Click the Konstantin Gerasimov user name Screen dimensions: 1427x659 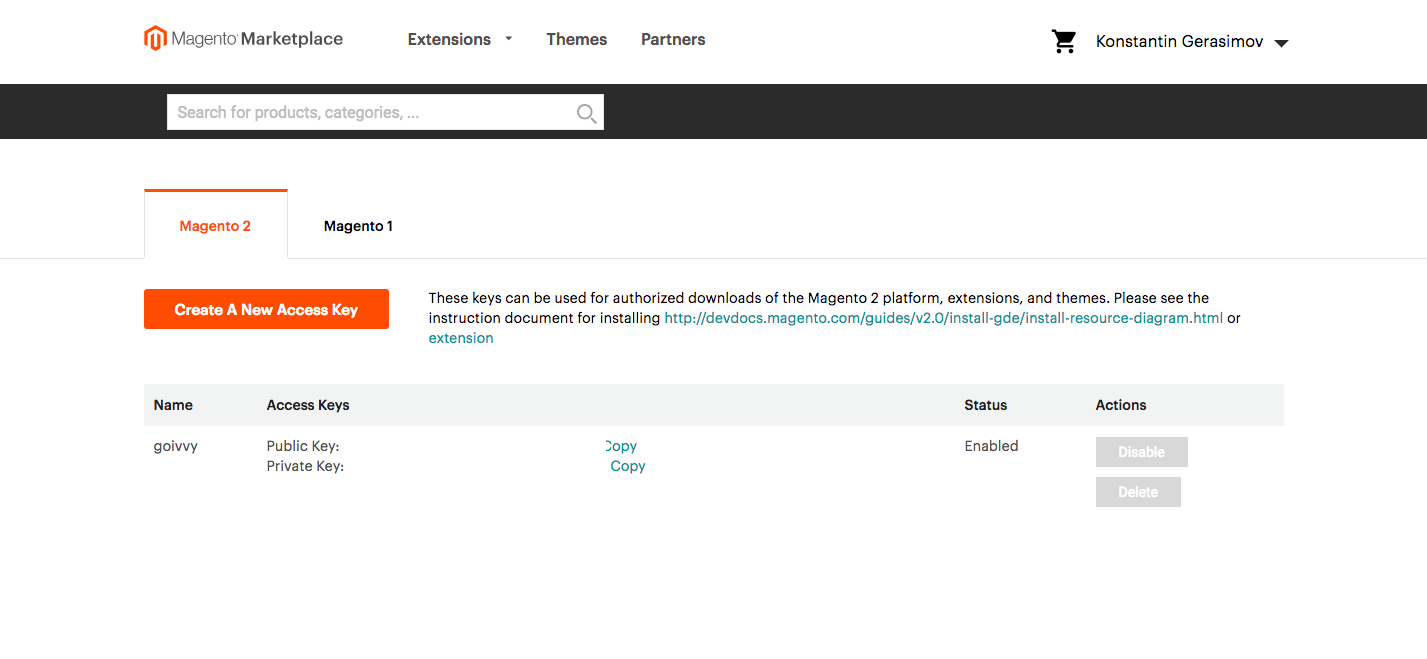tap(1179, 41)
